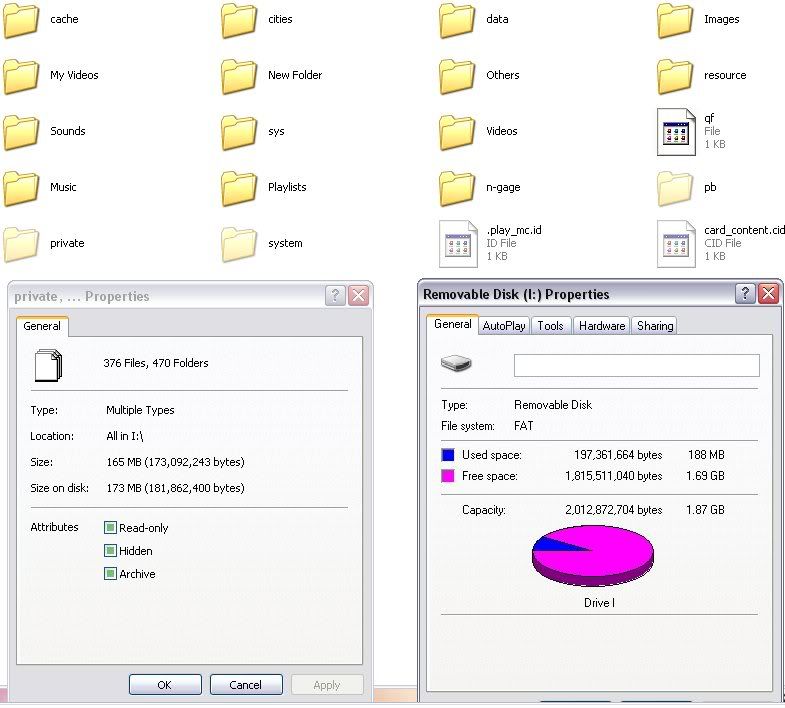Switch to the AutoPlay tab
This screenshot has height=708, width=785.
(x=504, y=326)
